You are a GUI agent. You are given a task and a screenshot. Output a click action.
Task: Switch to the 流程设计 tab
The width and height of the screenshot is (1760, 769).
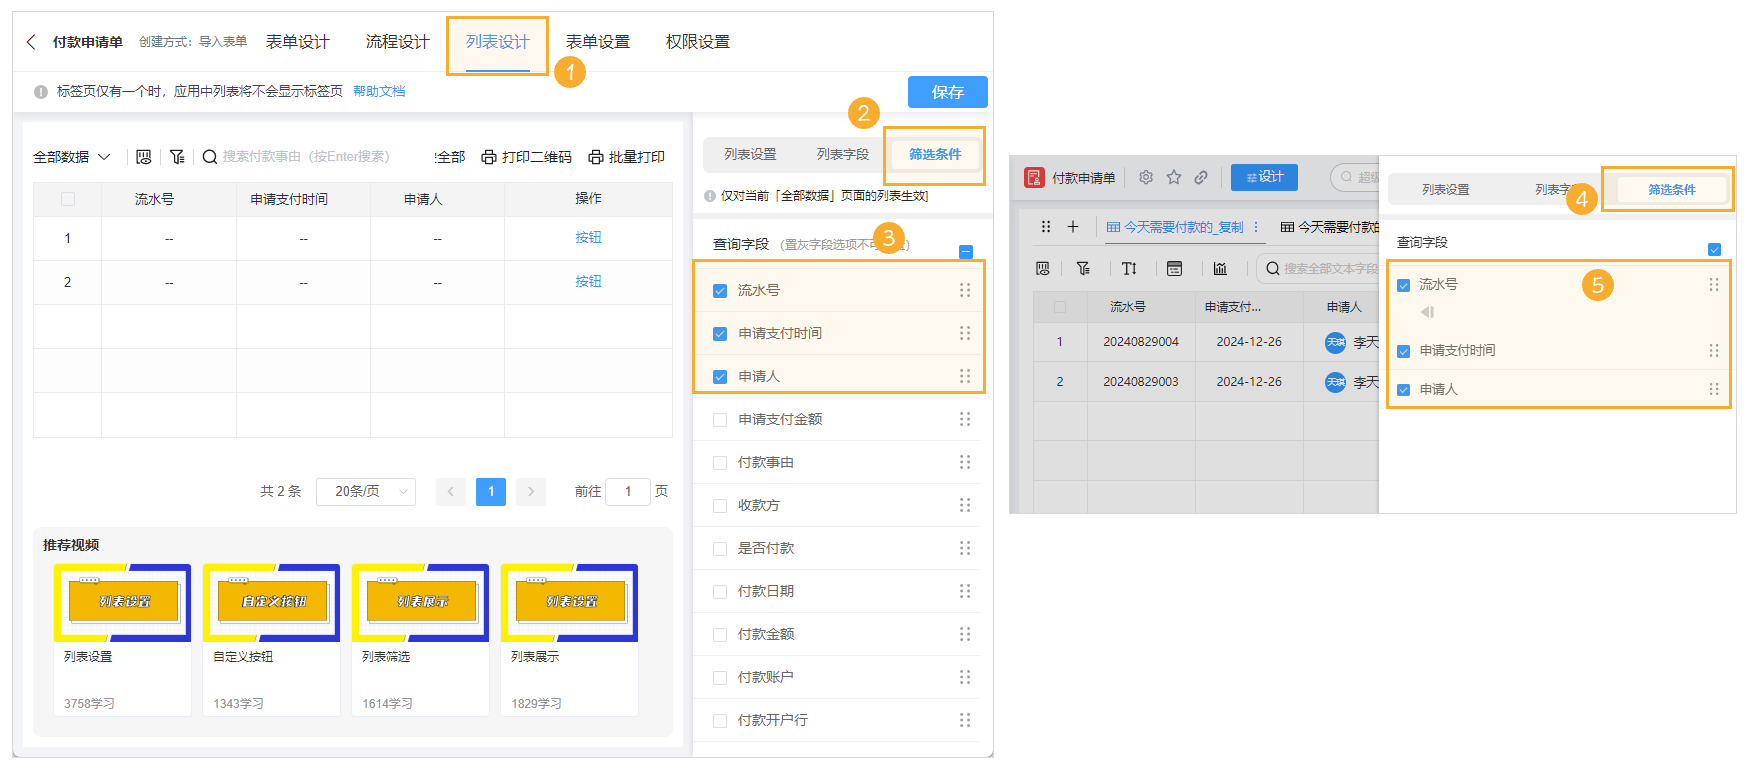[397, 42]
